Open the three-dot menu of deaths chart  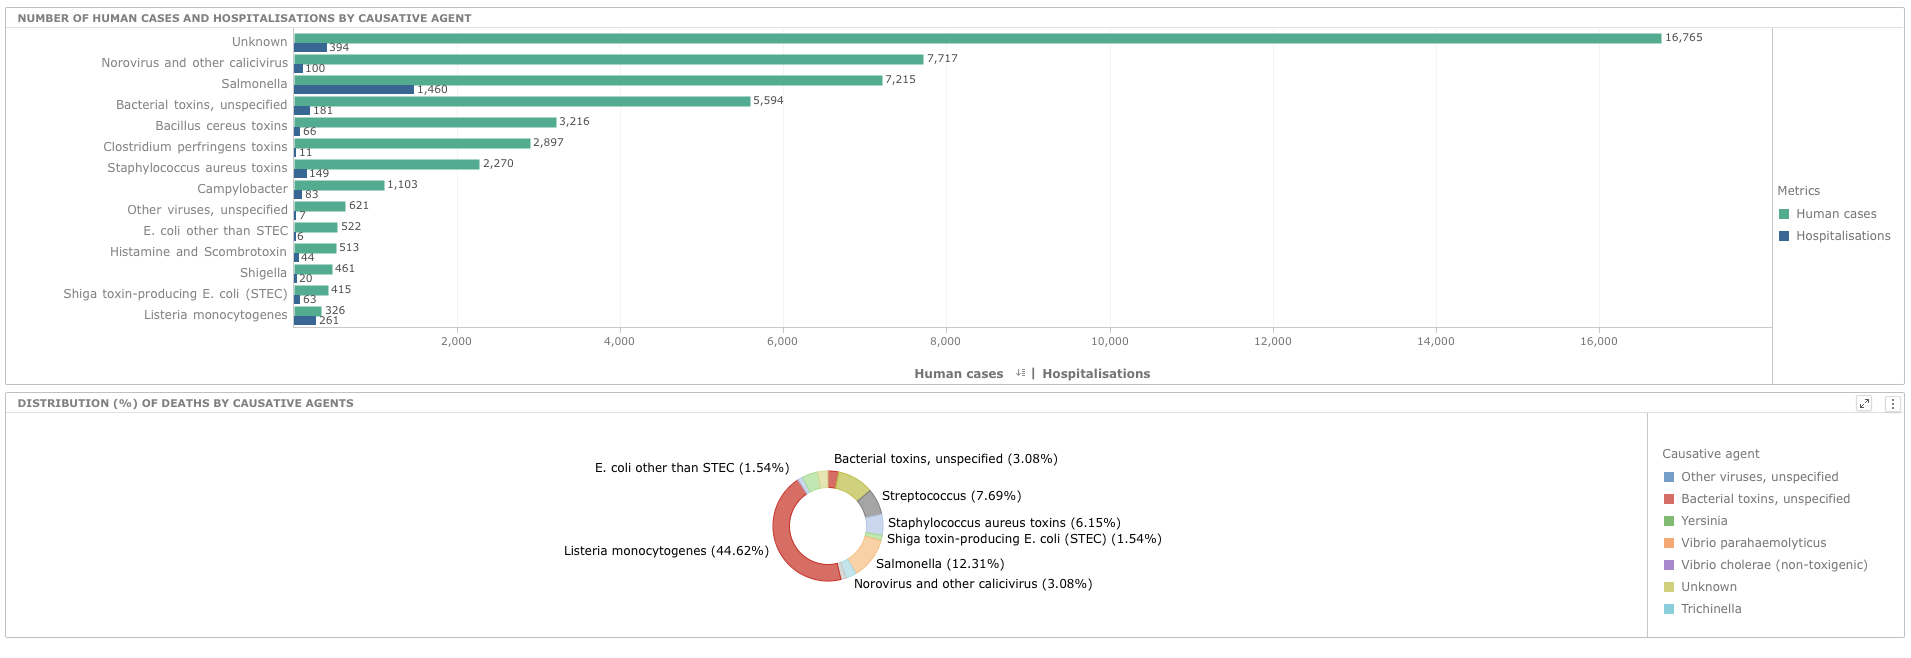(1892, 404)
